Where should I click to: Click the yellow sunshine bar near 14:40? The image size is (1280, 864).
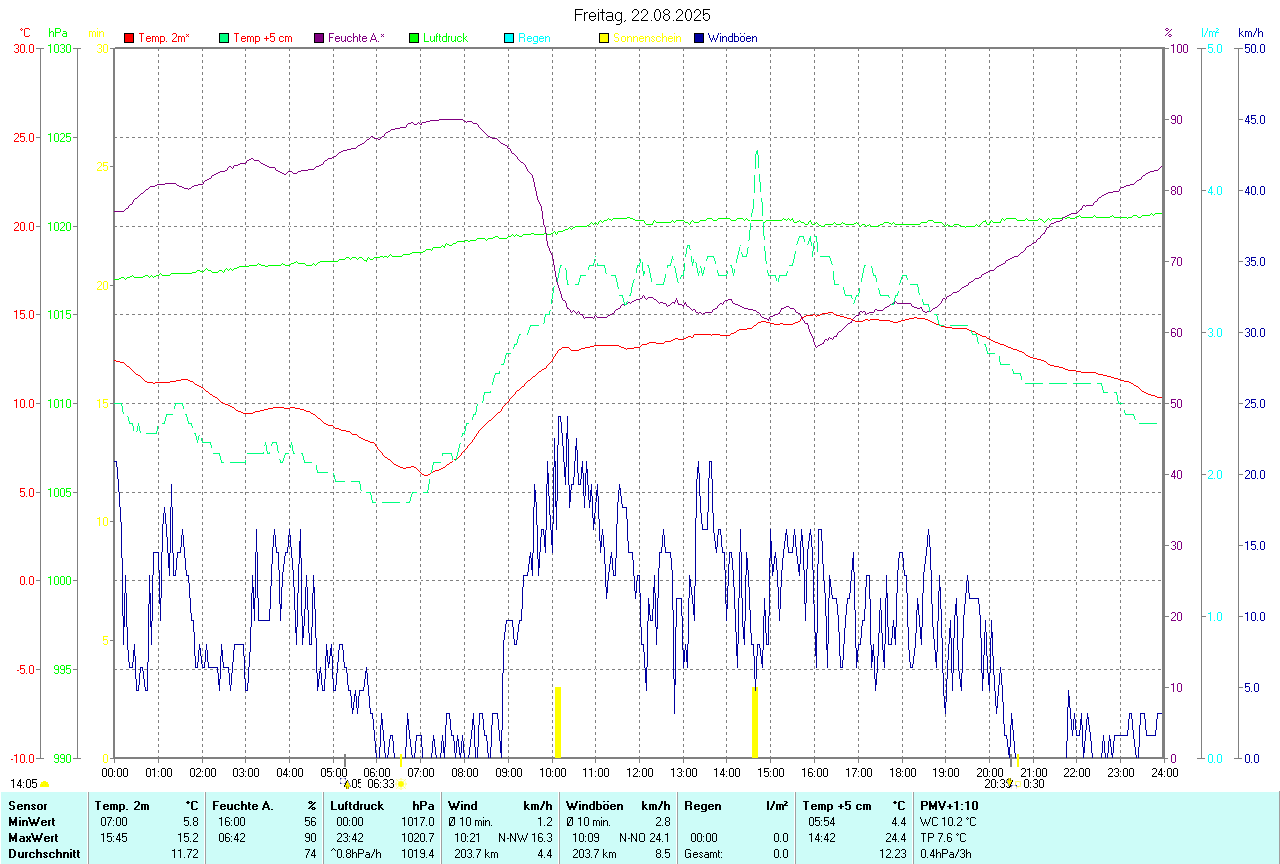pos(754,722)
